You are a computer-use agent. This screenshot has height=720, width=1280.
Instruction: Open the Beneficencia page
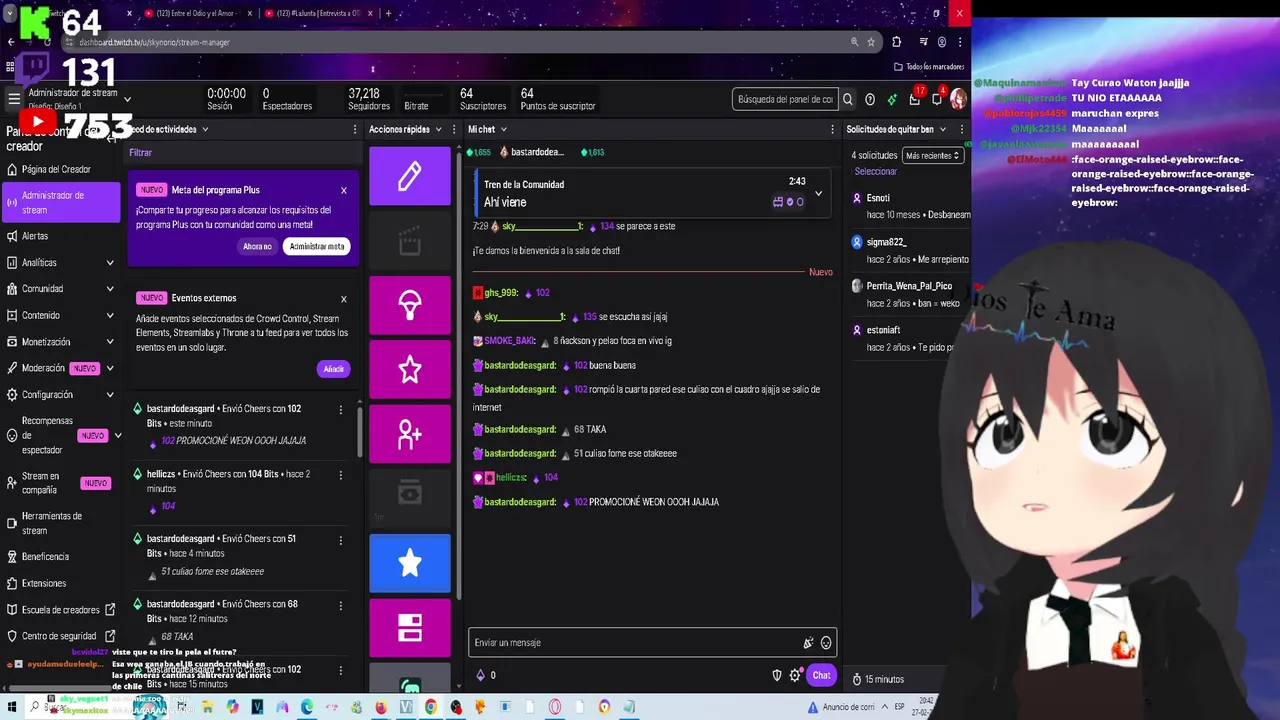[x=45, y=556]
